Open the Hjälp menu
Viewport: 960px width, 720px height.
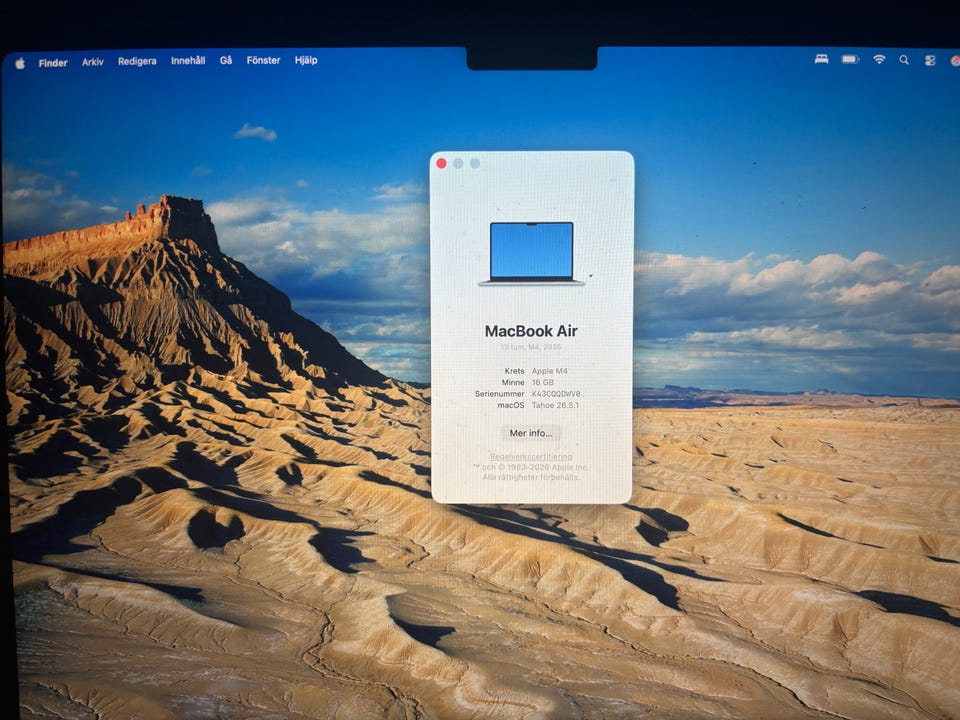coord(306,60)
